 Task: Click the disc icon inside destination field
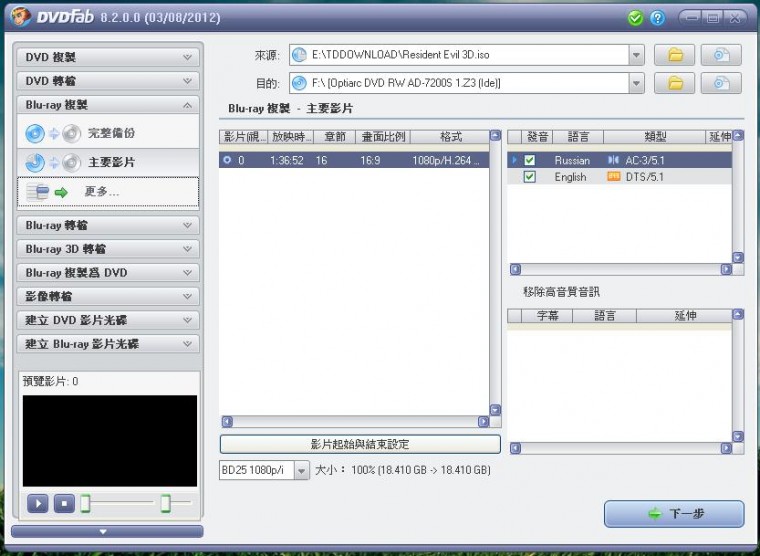(300, 83)
